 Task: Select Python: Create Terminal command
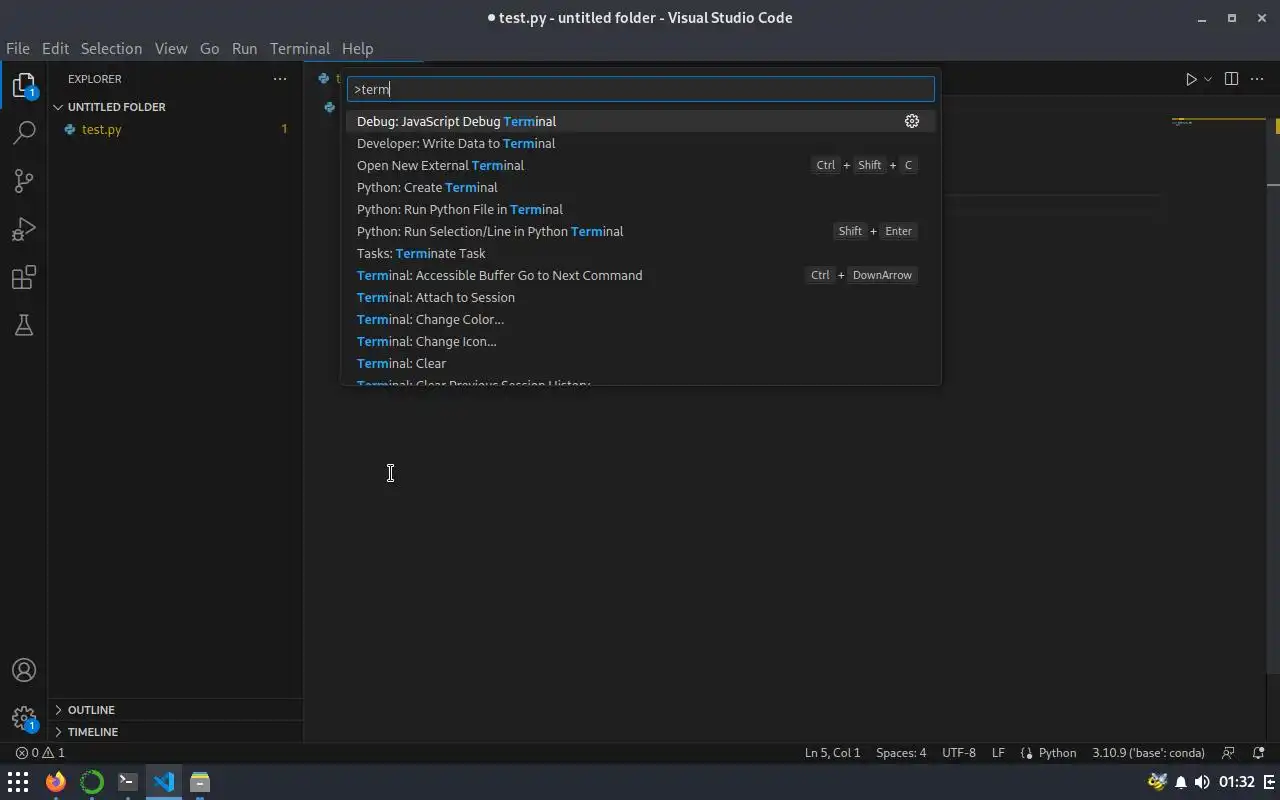(640, 187)
